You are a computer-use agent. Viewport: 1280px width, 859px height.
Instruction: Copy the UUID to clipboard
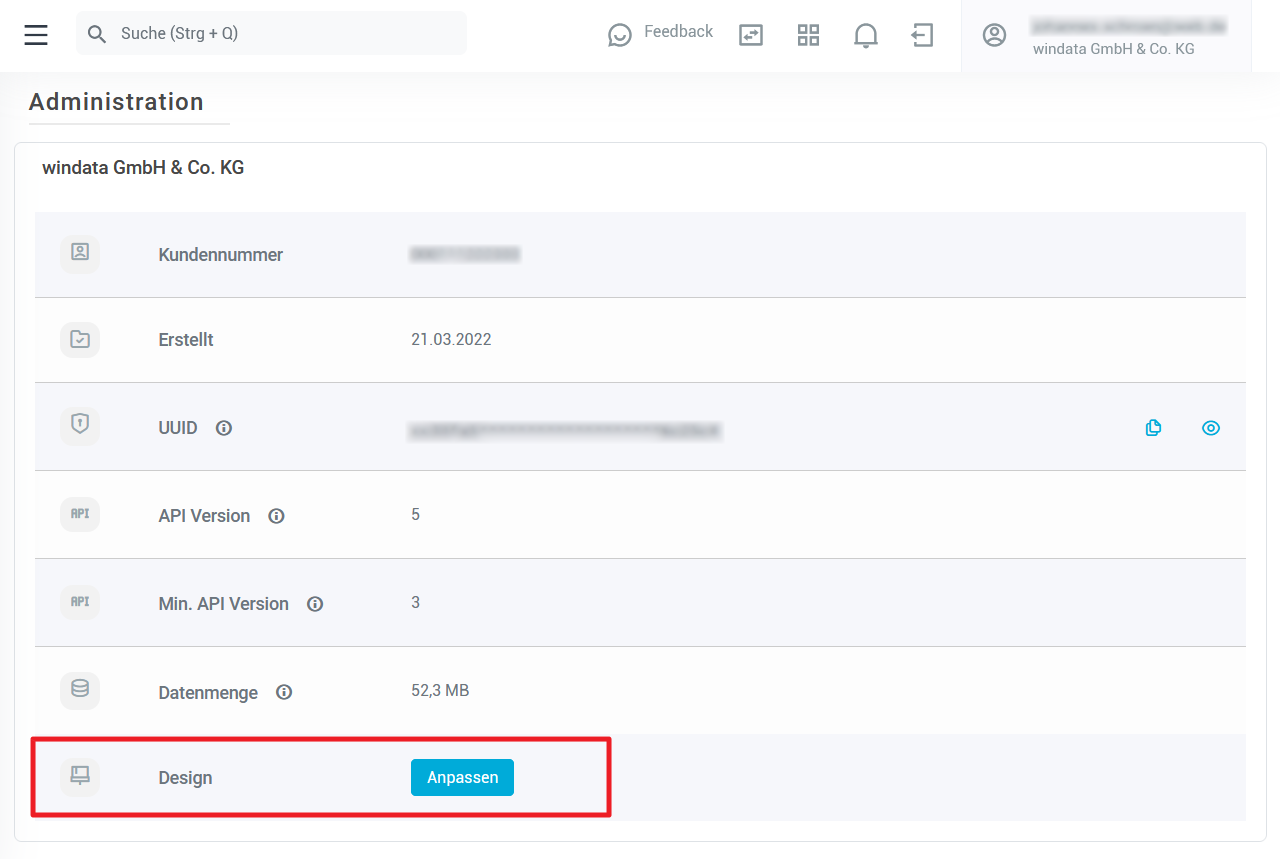click(x=1153, y=428)
